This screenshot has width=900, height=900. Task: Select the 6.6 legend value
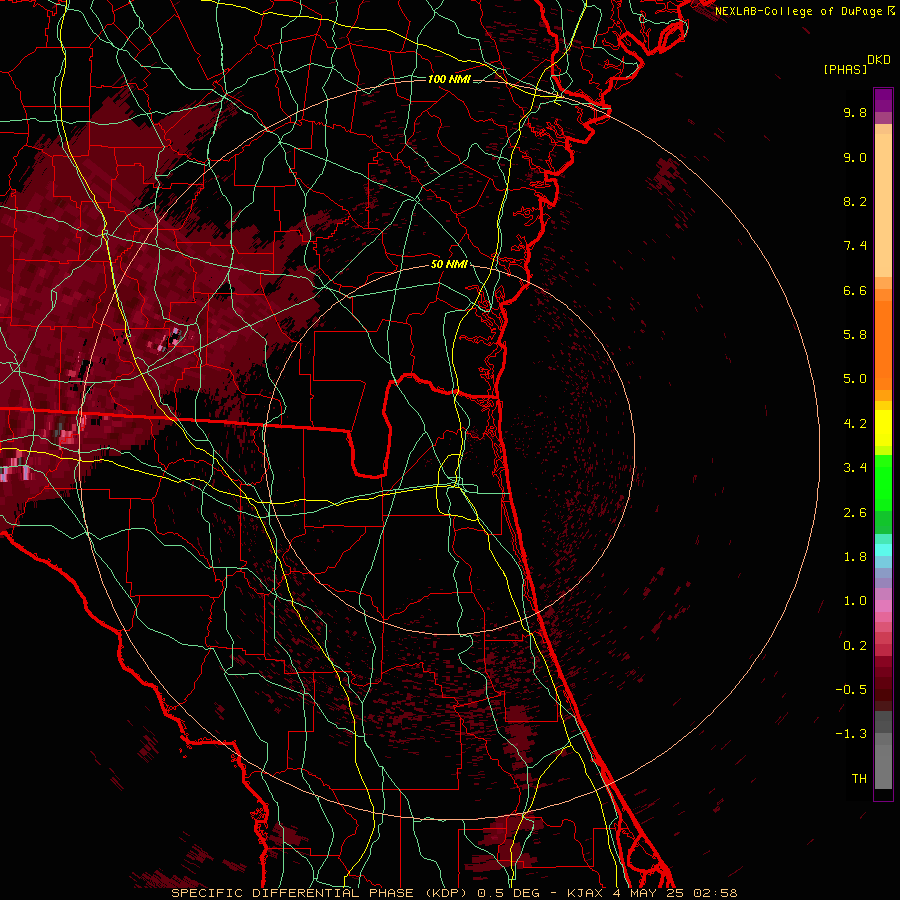point(855,290)
